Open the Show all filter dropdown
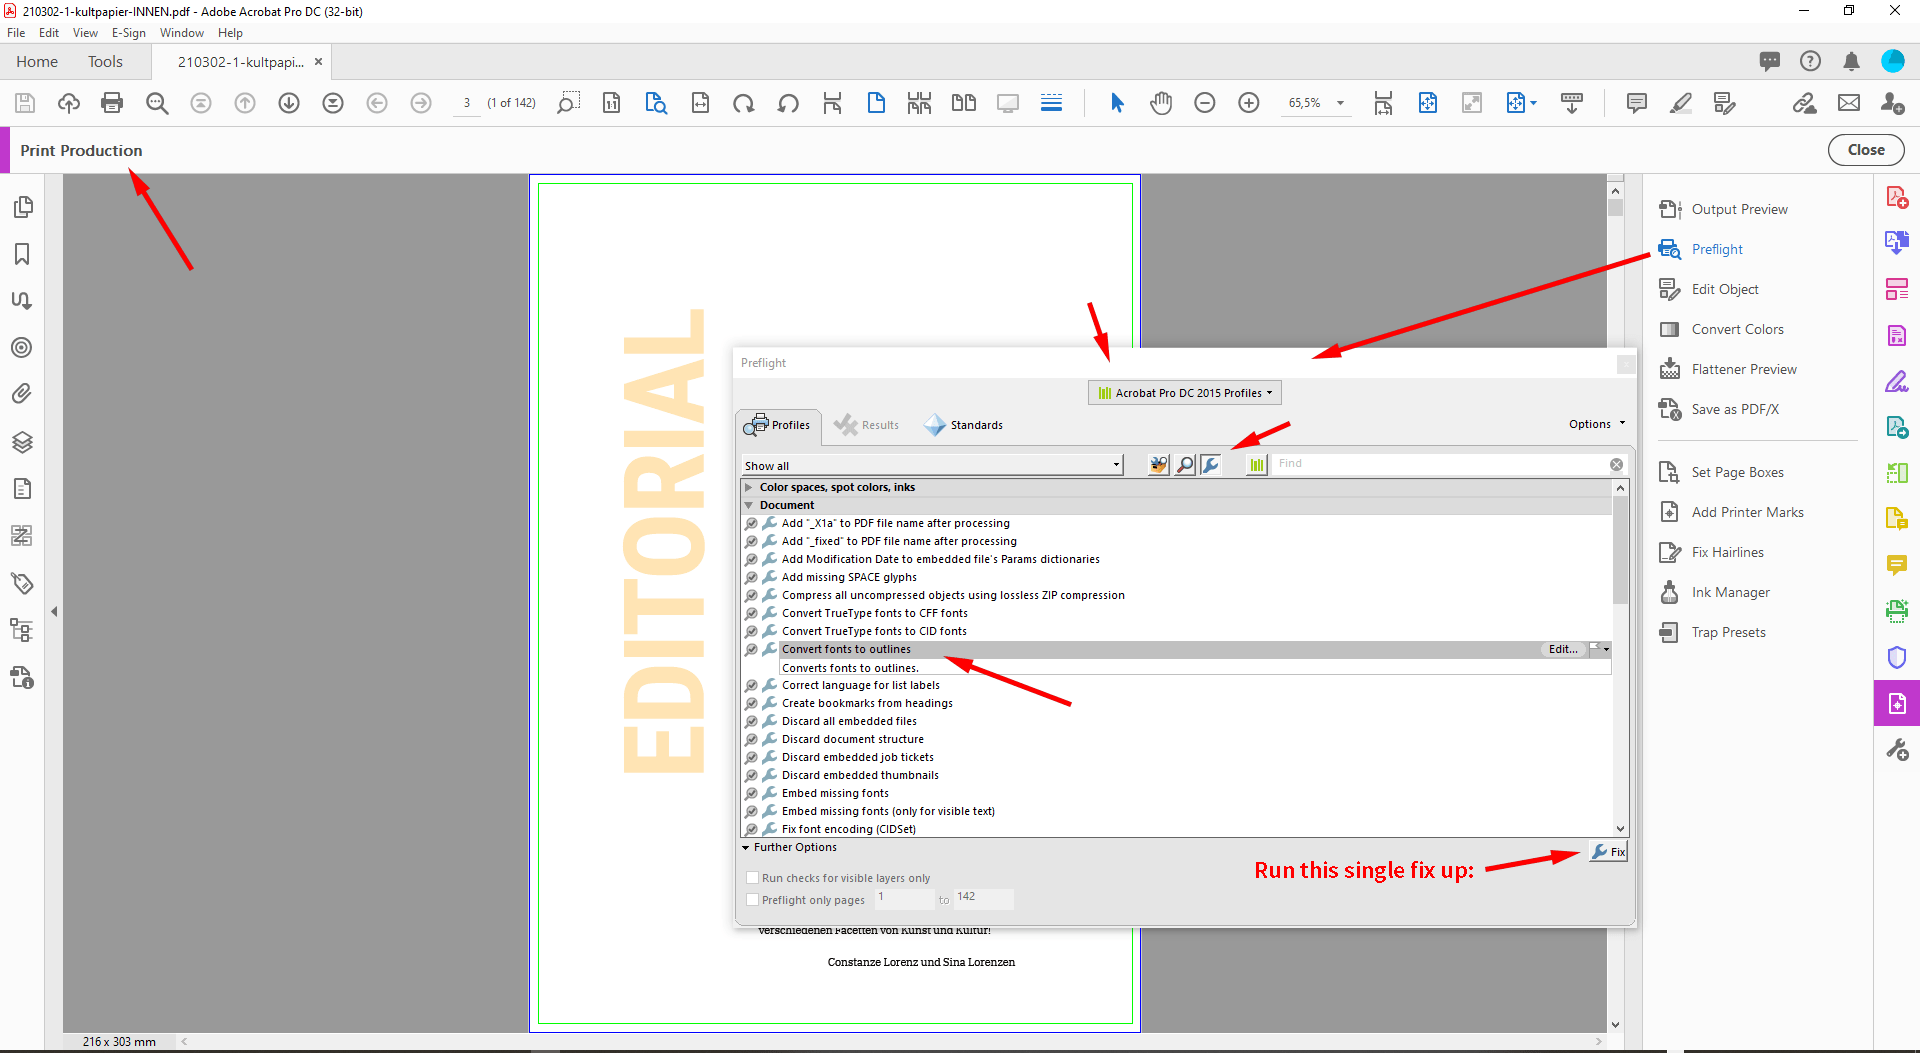 tap(1116, 464)
